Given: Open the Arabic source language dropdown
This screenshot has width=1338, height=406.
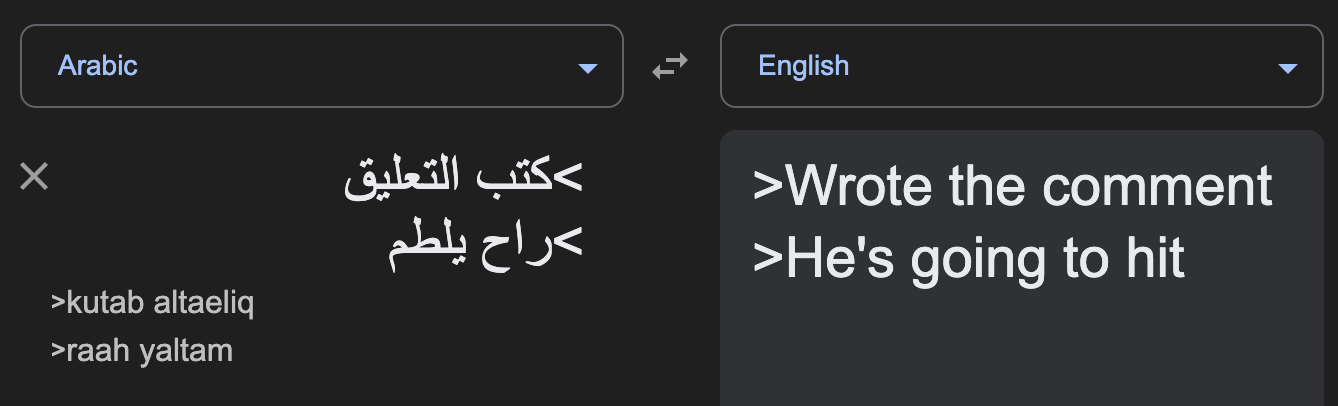Looking at the screenshot, I should click(x=321, y=67).
